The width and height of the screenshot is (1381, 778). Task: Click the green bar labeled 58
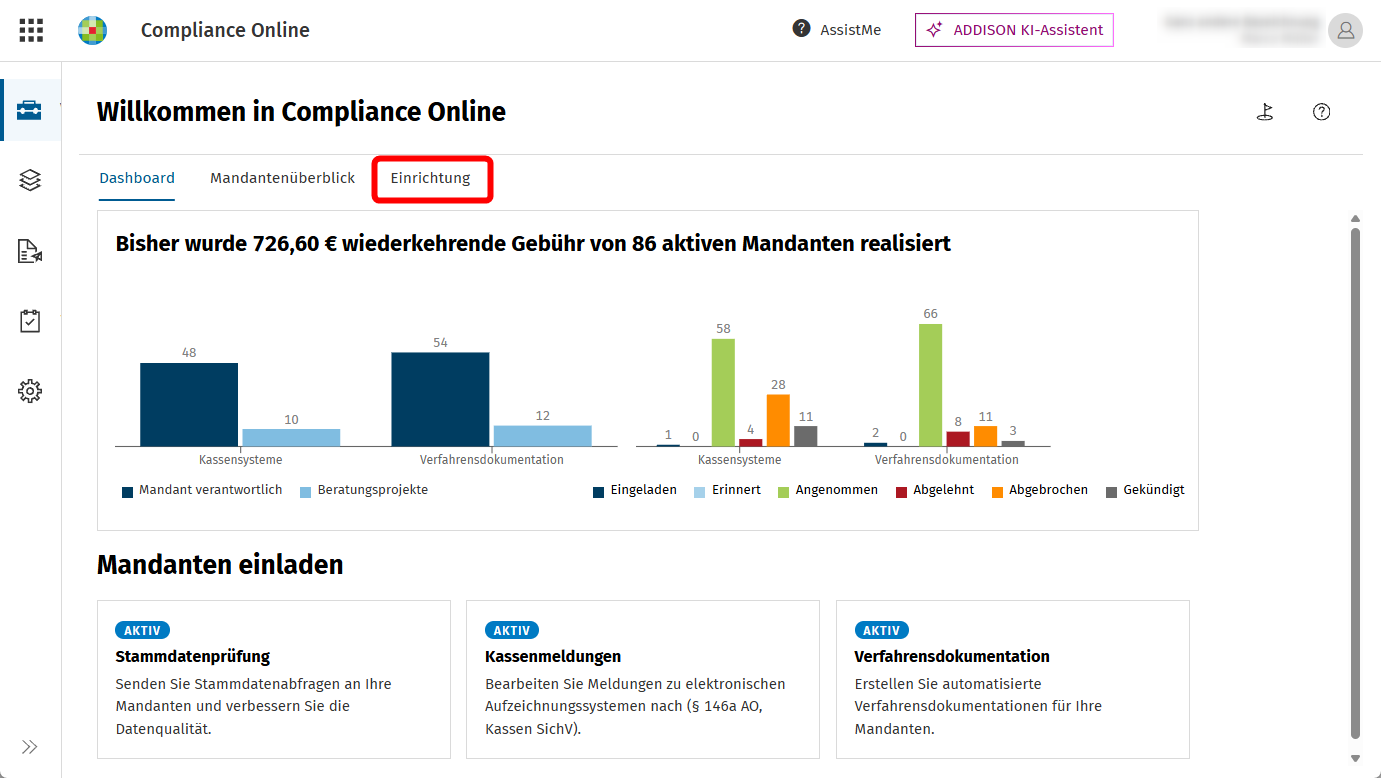coord(723,392)
